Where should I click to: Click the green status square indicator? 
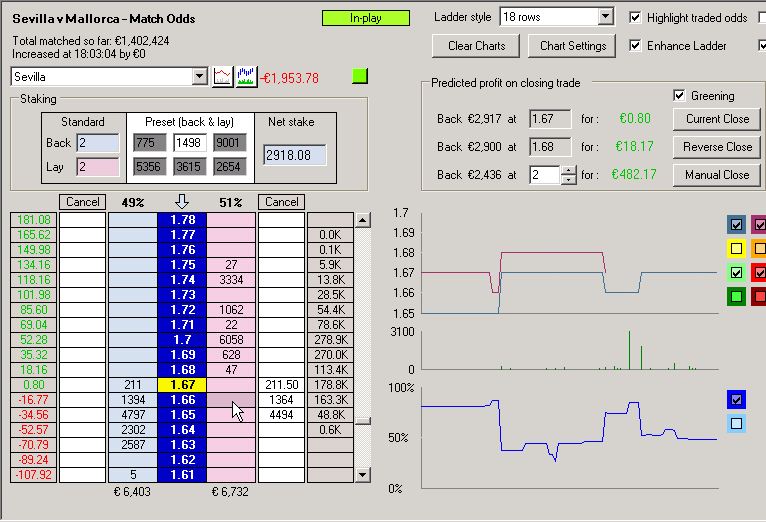coord(361,76)
